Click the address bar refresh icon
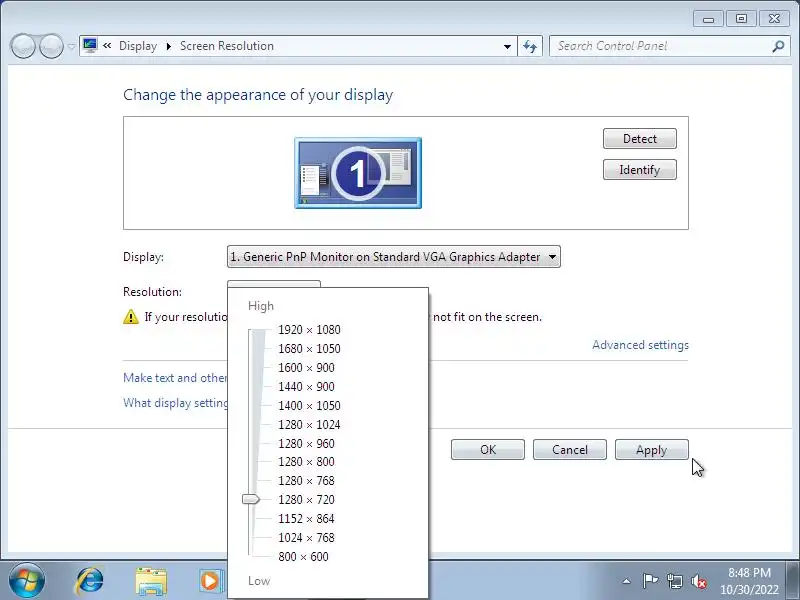Screen dimensions: 800x600 pyautogui.click(x=530, y=46)
